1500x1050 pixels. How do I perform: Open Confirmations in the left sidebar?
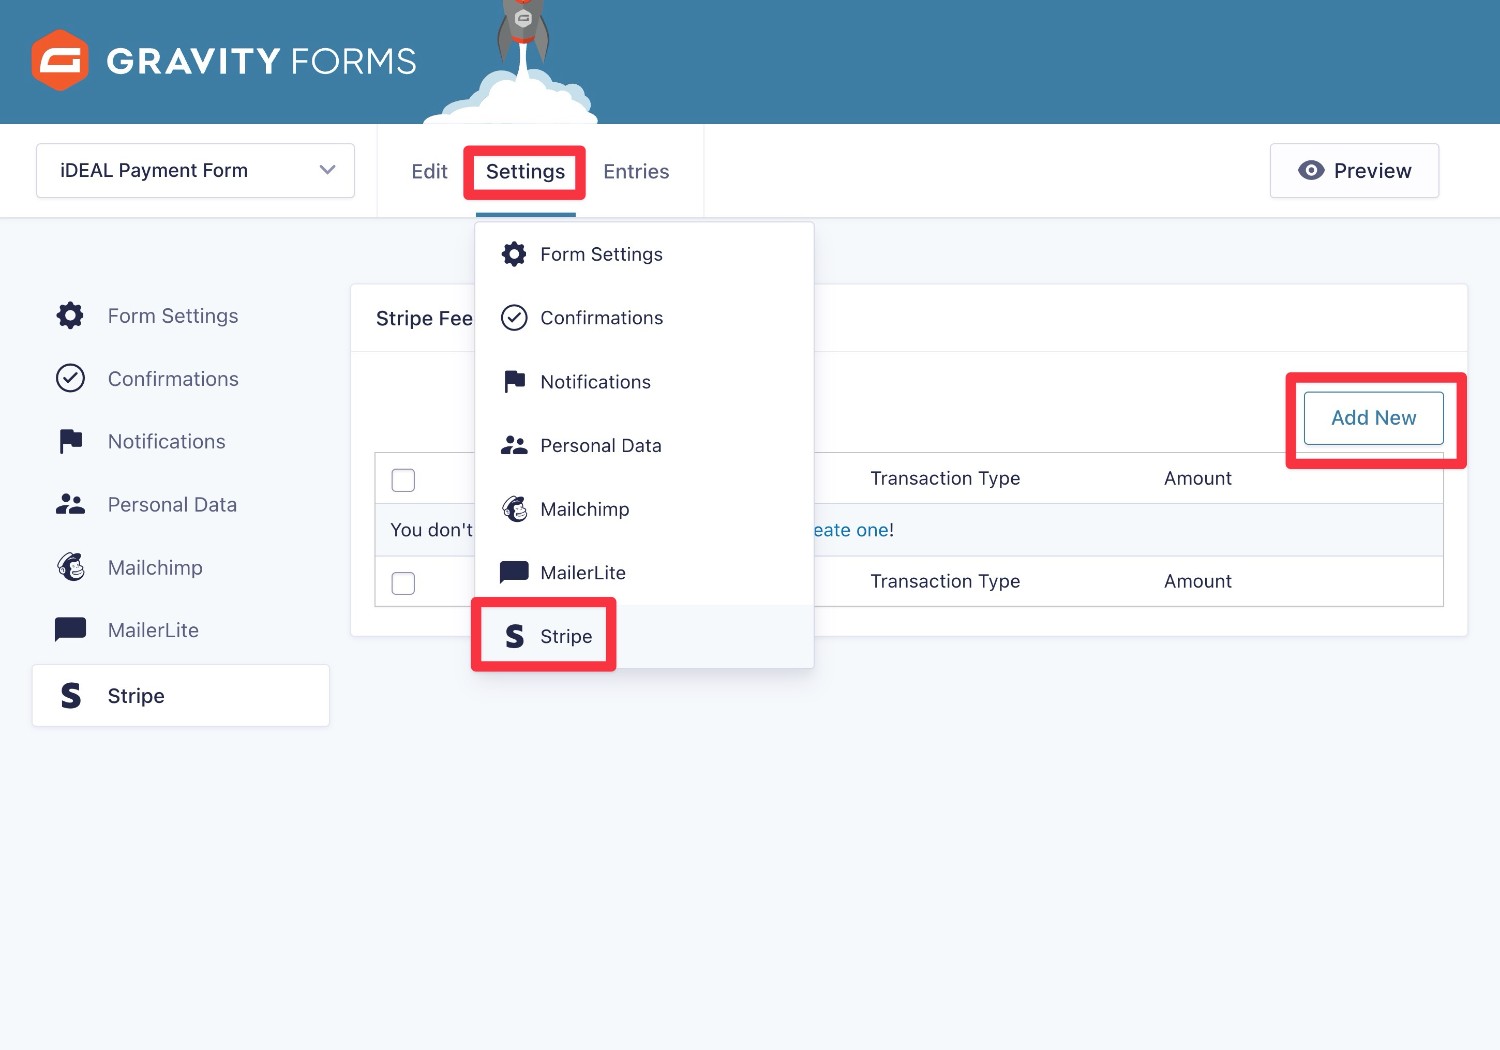(x=181, y=379)
